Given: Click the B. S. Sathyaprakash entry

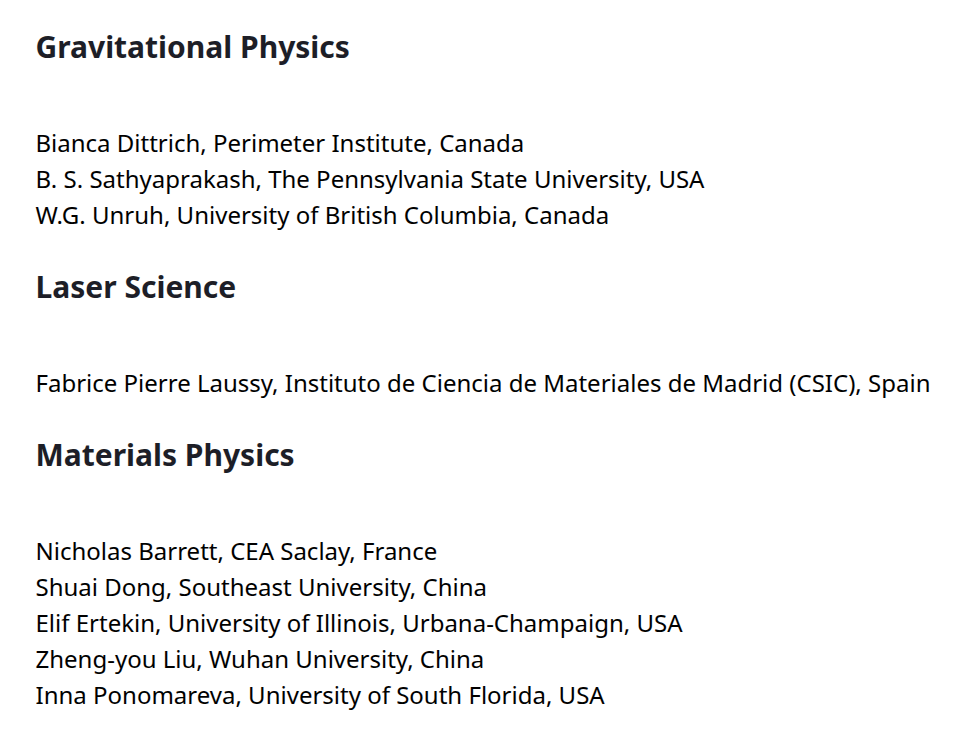Looking at the screenshot, I should 370,180.
